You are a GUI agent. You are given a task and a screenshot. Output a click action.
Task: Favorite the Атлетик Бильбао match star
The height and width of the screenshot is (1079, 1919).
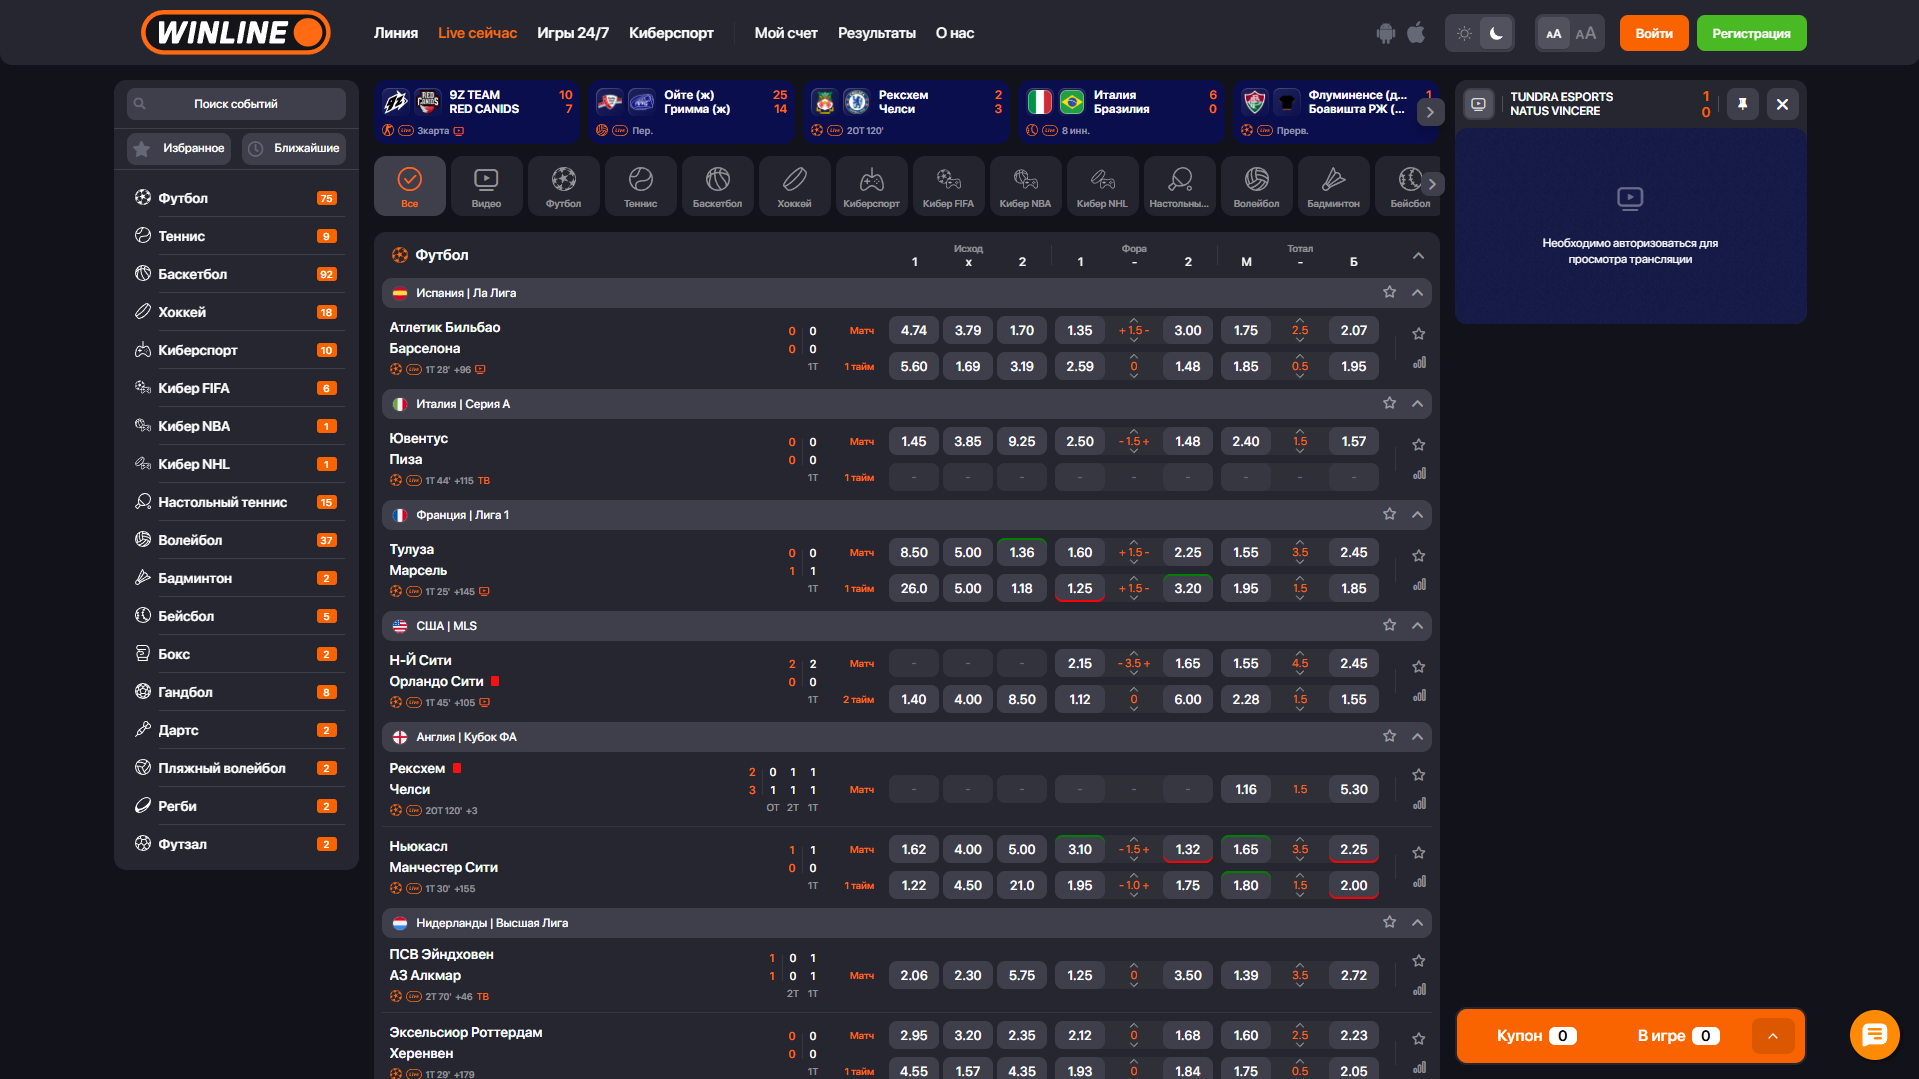point(1418,333)
